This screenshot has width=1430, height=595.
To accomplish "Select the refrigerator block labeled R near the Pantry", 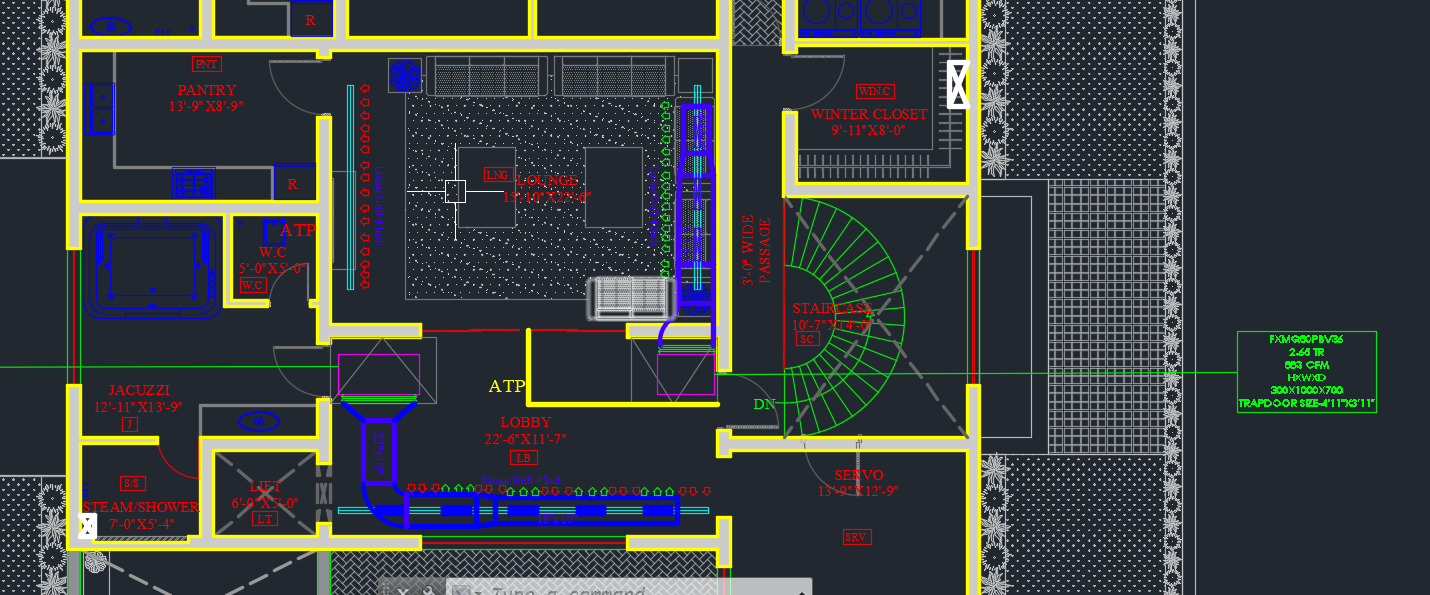I will click(290, 183).
